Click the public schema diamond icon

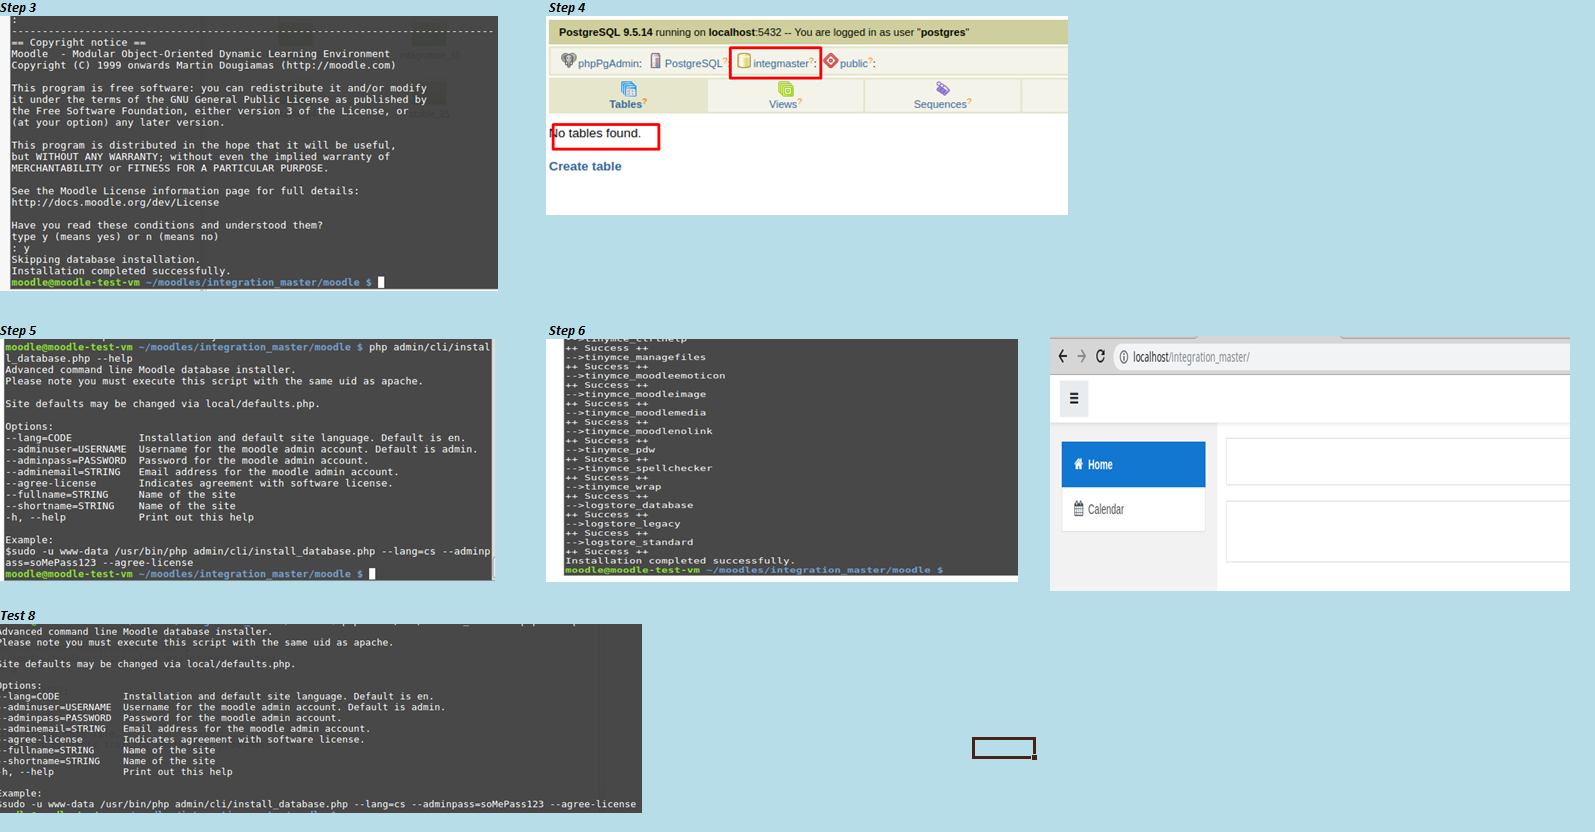[x=830, y=61]
